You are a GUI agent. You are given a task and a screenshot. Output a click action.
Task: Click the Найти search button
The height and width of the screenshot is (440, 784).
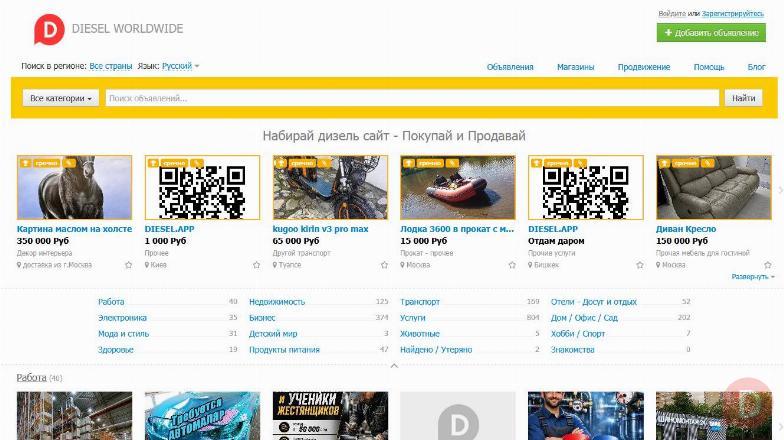[x=744, y=98]
